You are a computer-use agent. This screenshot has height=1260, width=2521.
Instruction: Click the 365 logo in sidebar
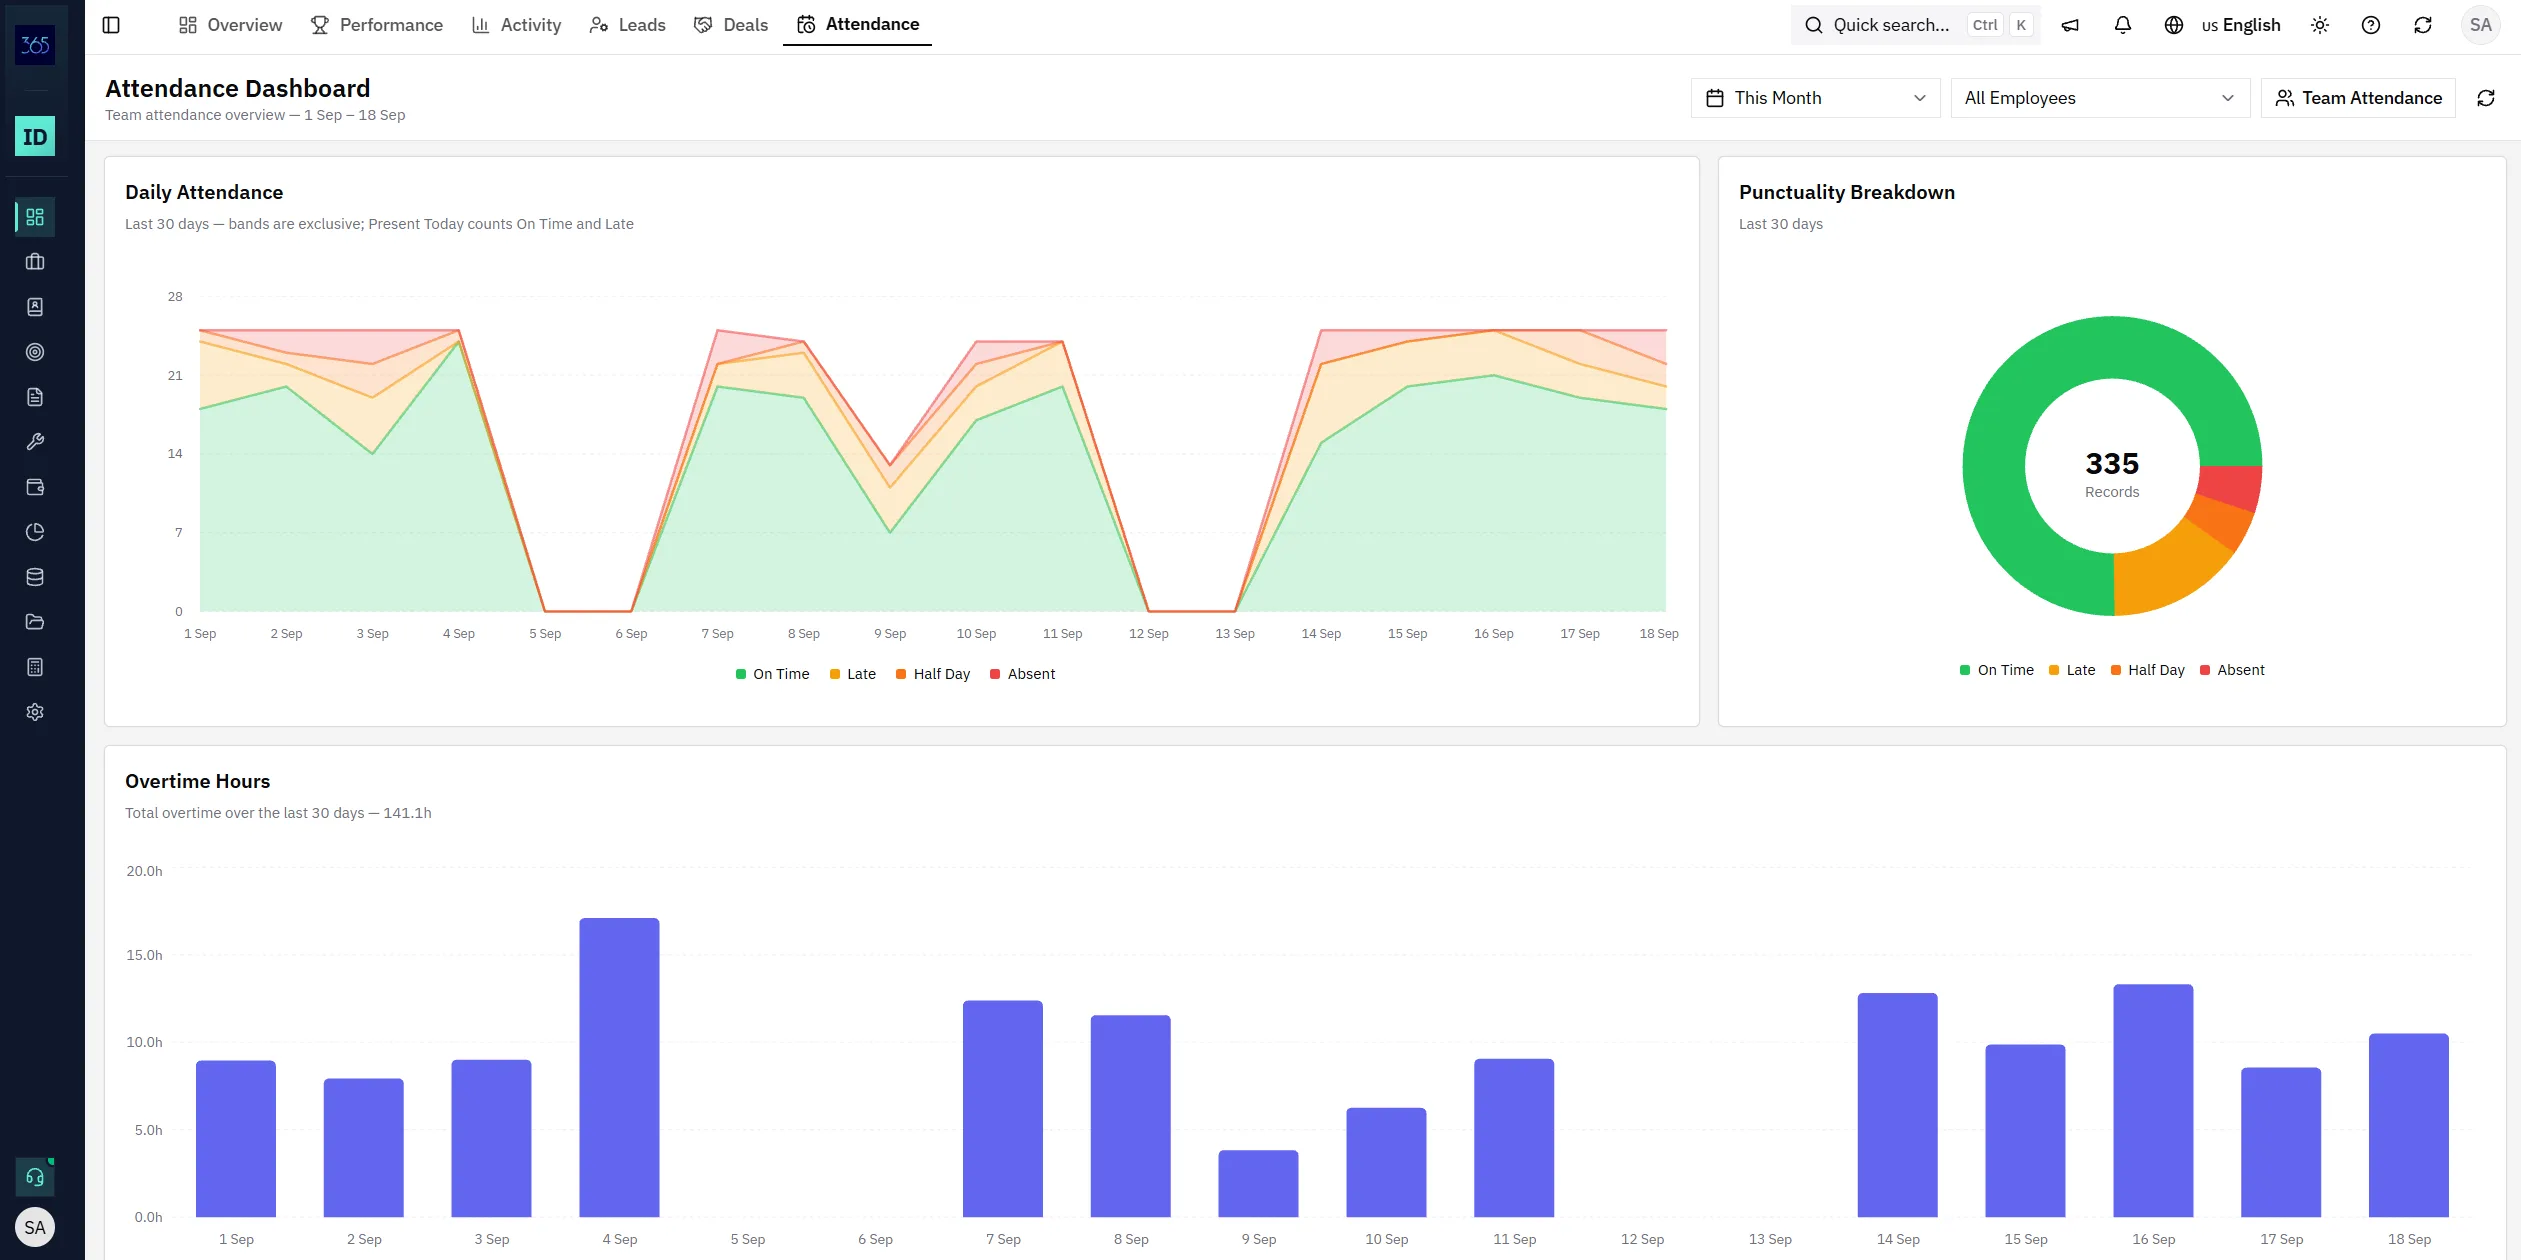click(35, 45)
